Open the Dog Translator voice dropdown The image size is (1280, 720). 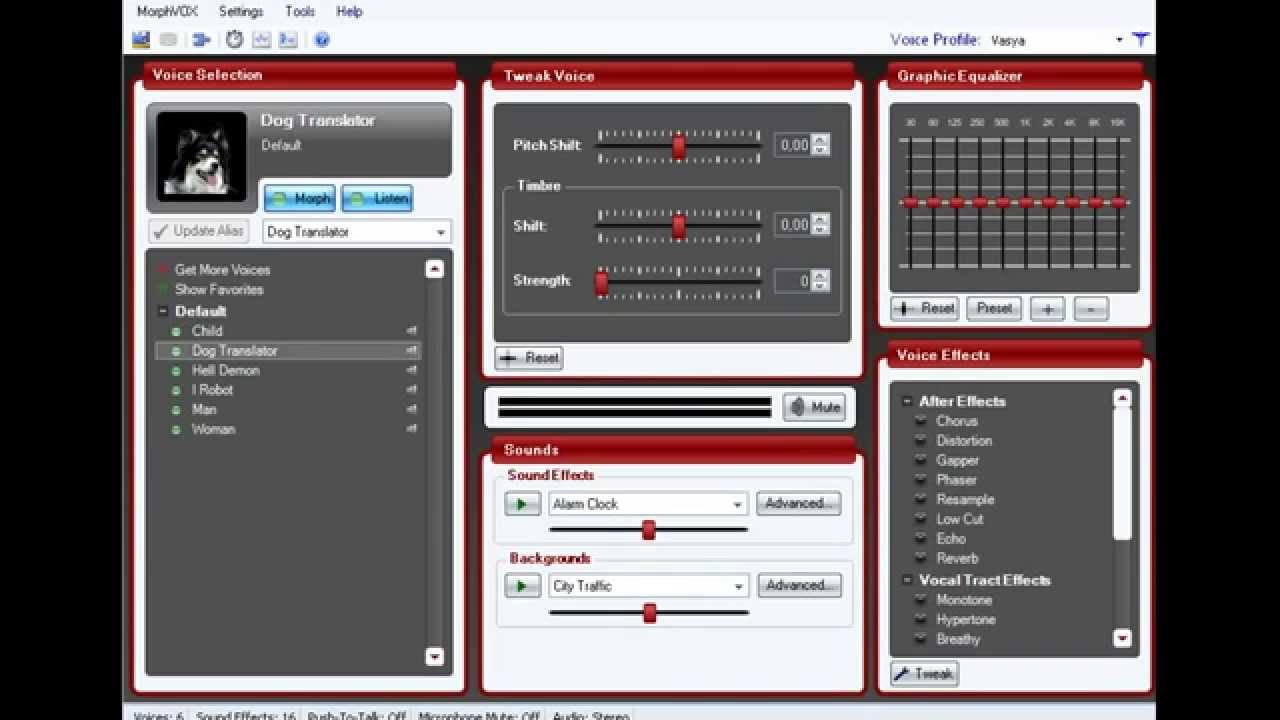(x=440, y=232)
